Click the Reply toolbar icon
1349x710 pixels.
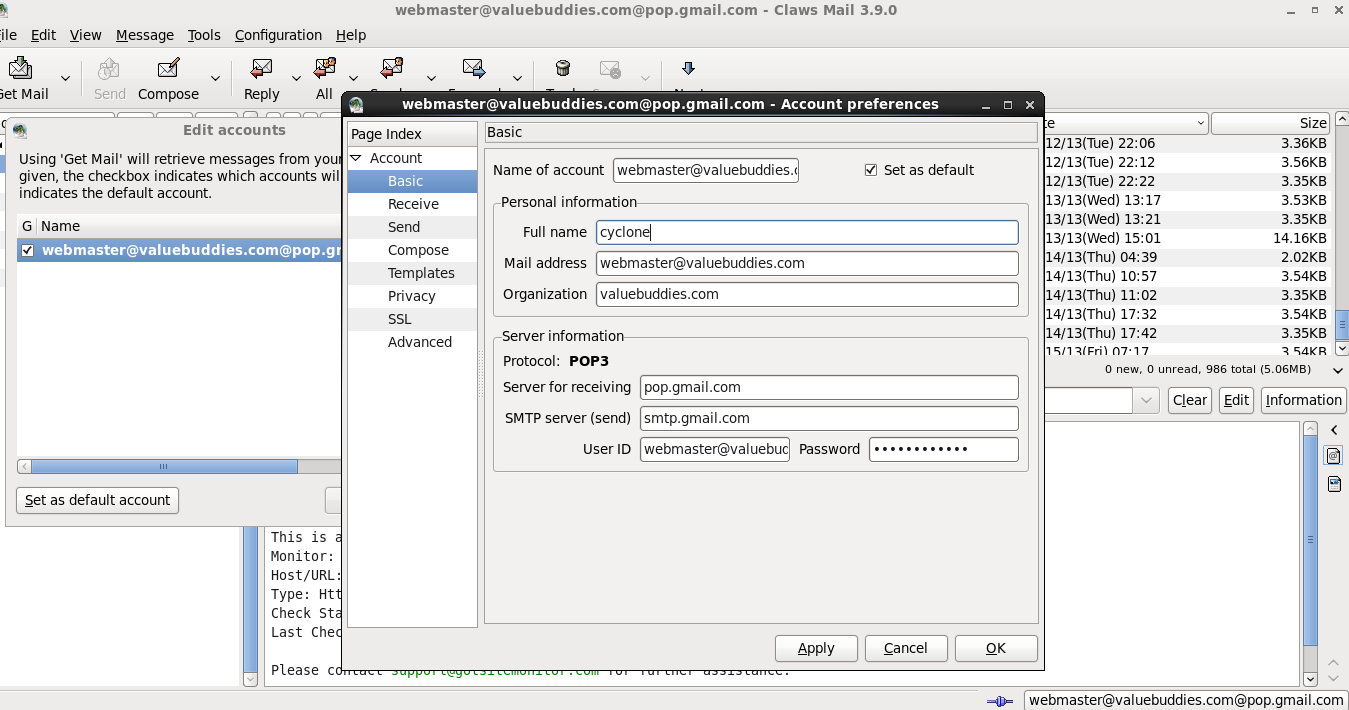pos(262,68)
